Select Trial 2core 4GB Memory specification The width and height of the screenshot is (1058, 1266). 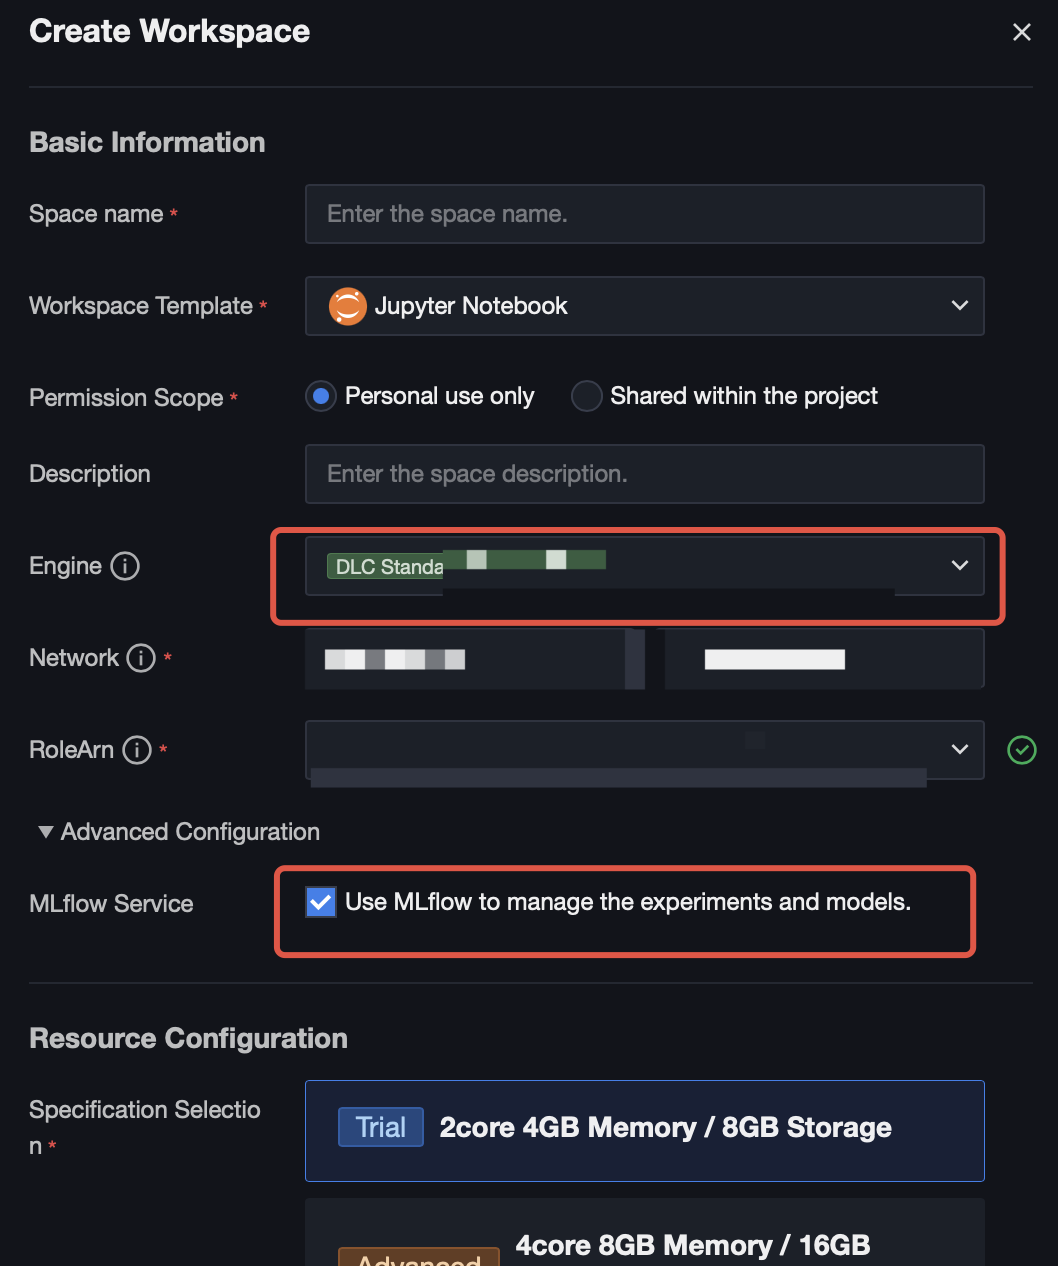click(644, 1130)
